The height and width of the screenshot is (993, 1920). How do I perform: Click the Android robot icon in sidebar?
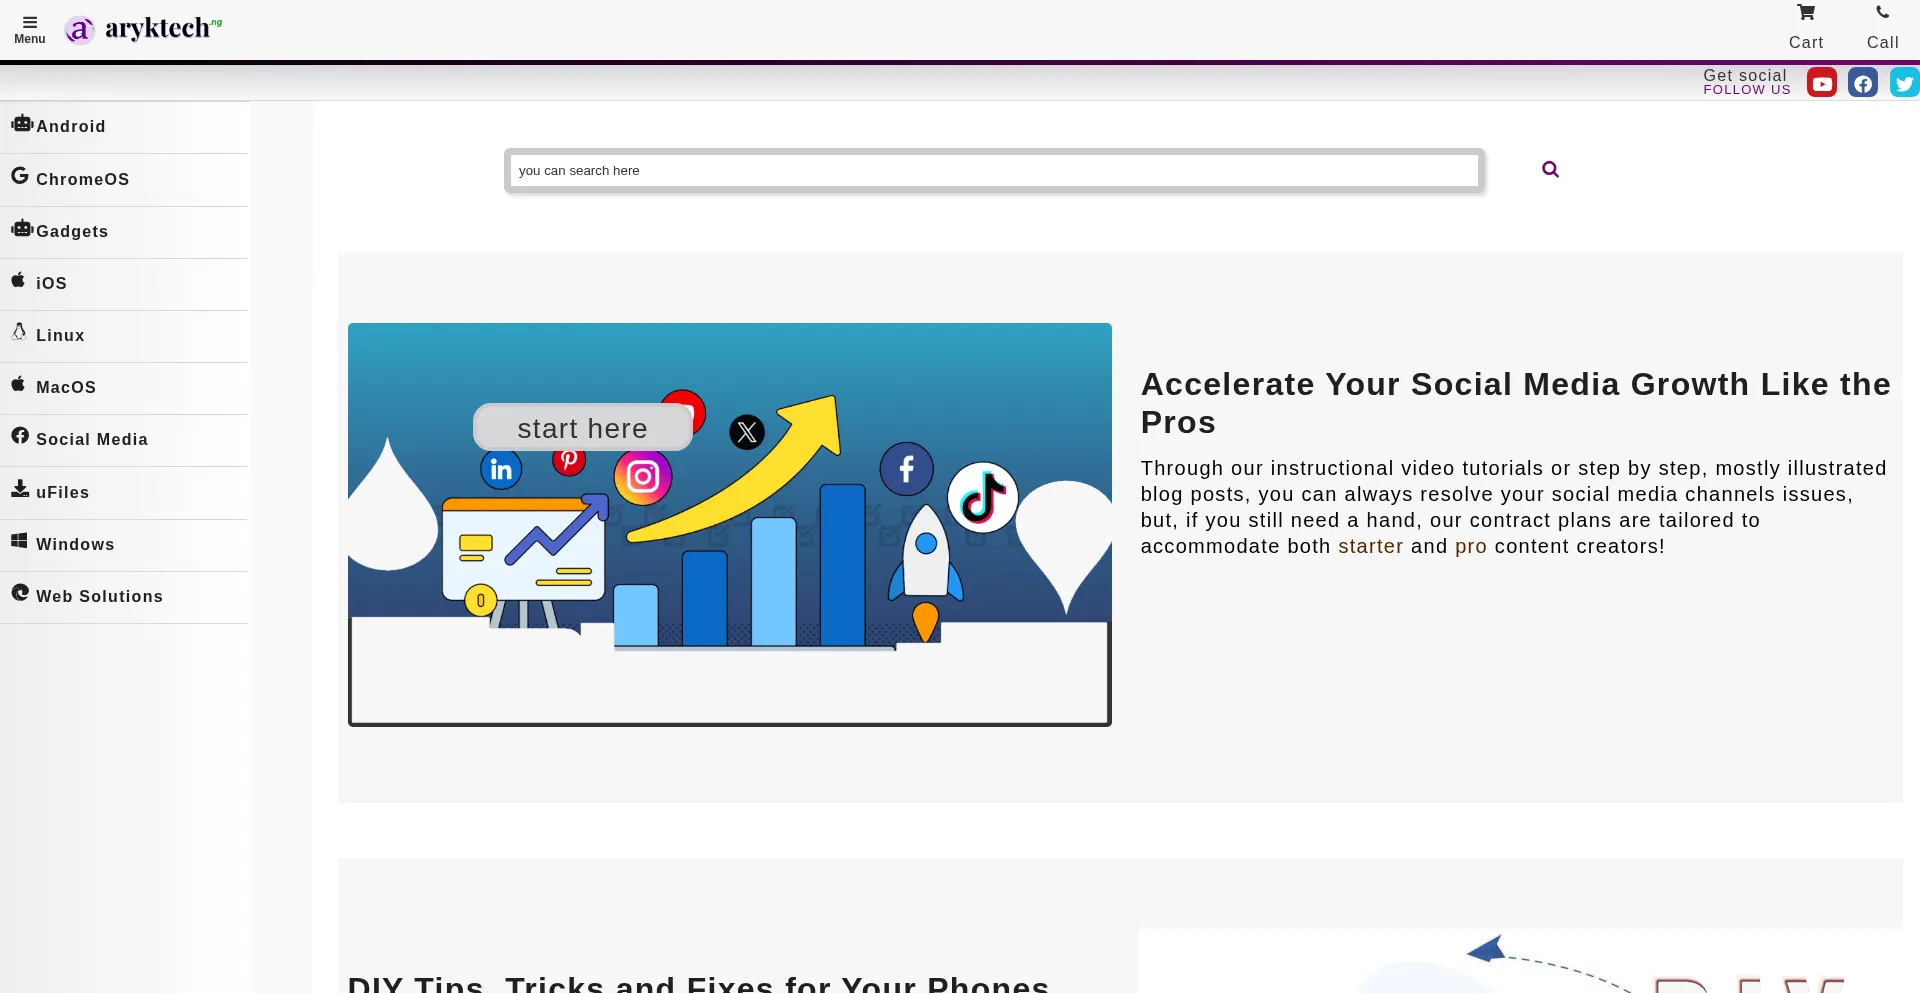coord(22,123)
